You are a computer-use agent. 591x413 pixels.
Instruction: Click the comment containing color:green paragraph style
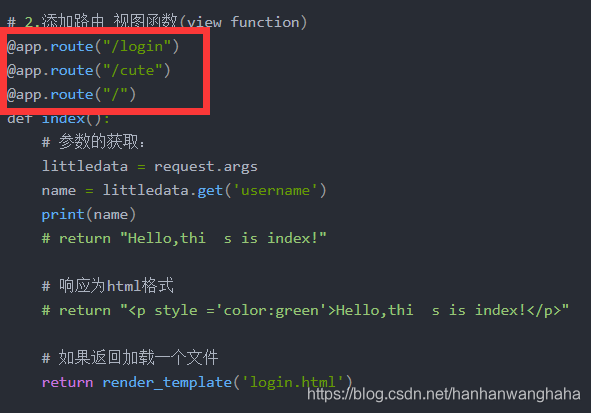pos(305,311)
